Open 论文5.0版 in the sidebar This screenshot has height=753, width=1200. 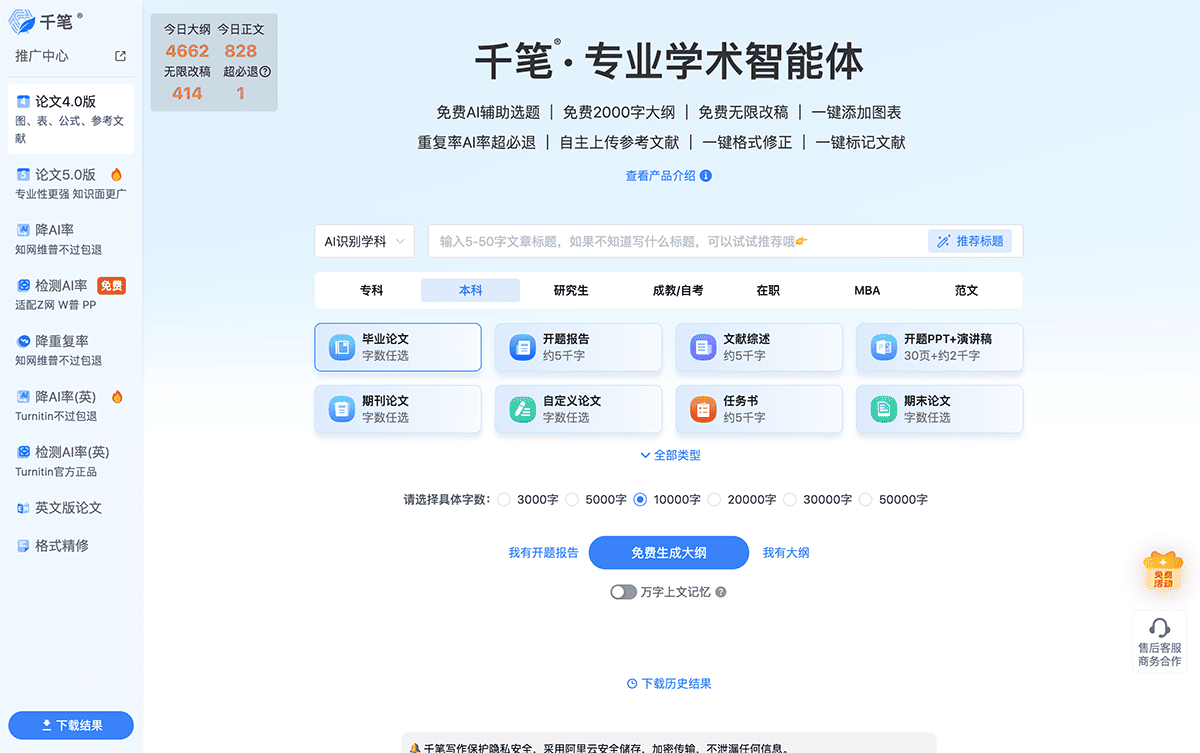[66, 175]
